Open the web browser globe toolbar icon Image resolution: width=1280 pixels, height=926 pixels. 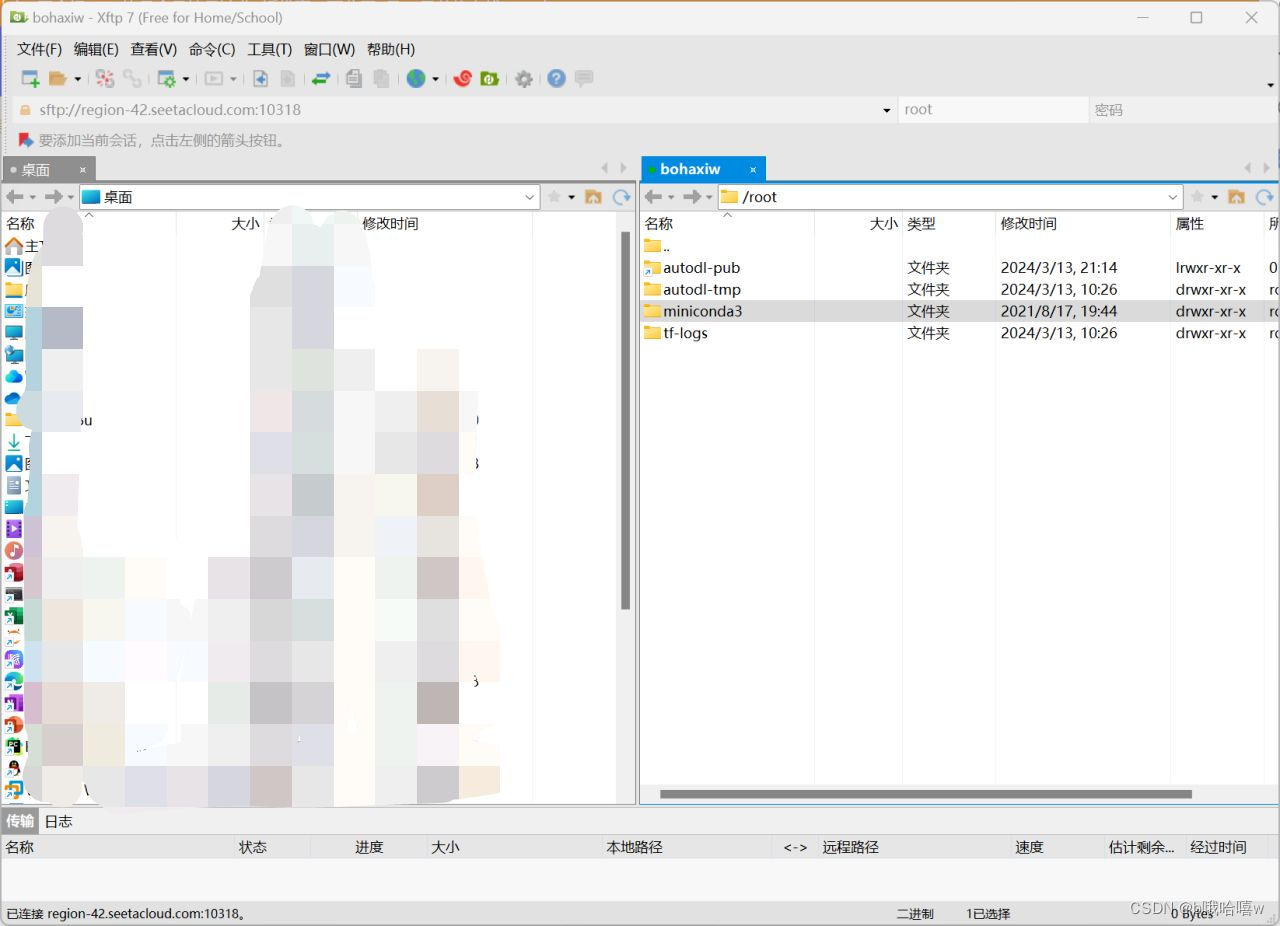pyautogui.click(x=415, y=78)
